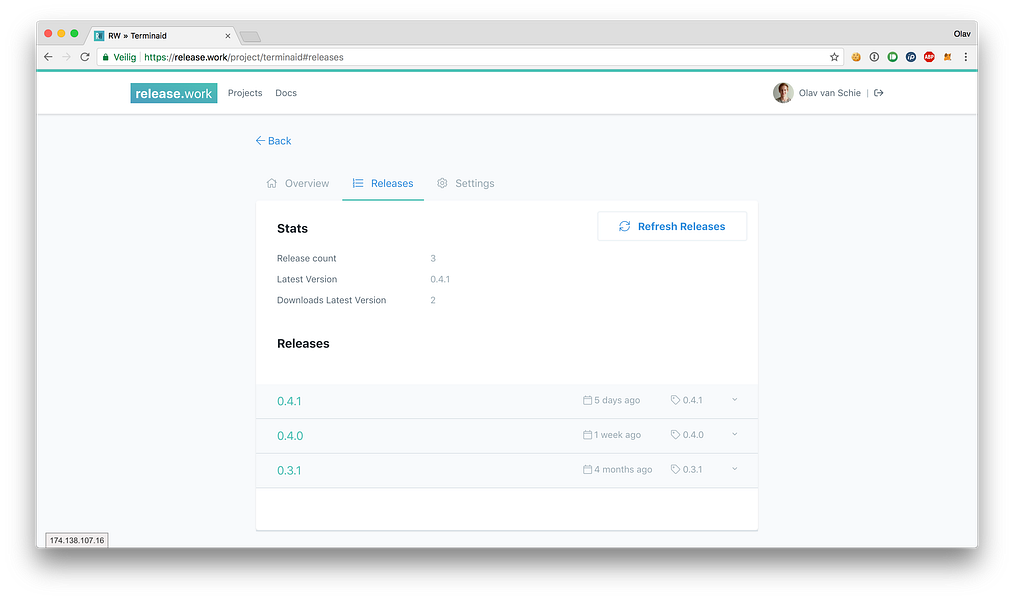Open the 1Password extension icon
The width and height of the screenshot is (1014, 600).
click(874, 57)
